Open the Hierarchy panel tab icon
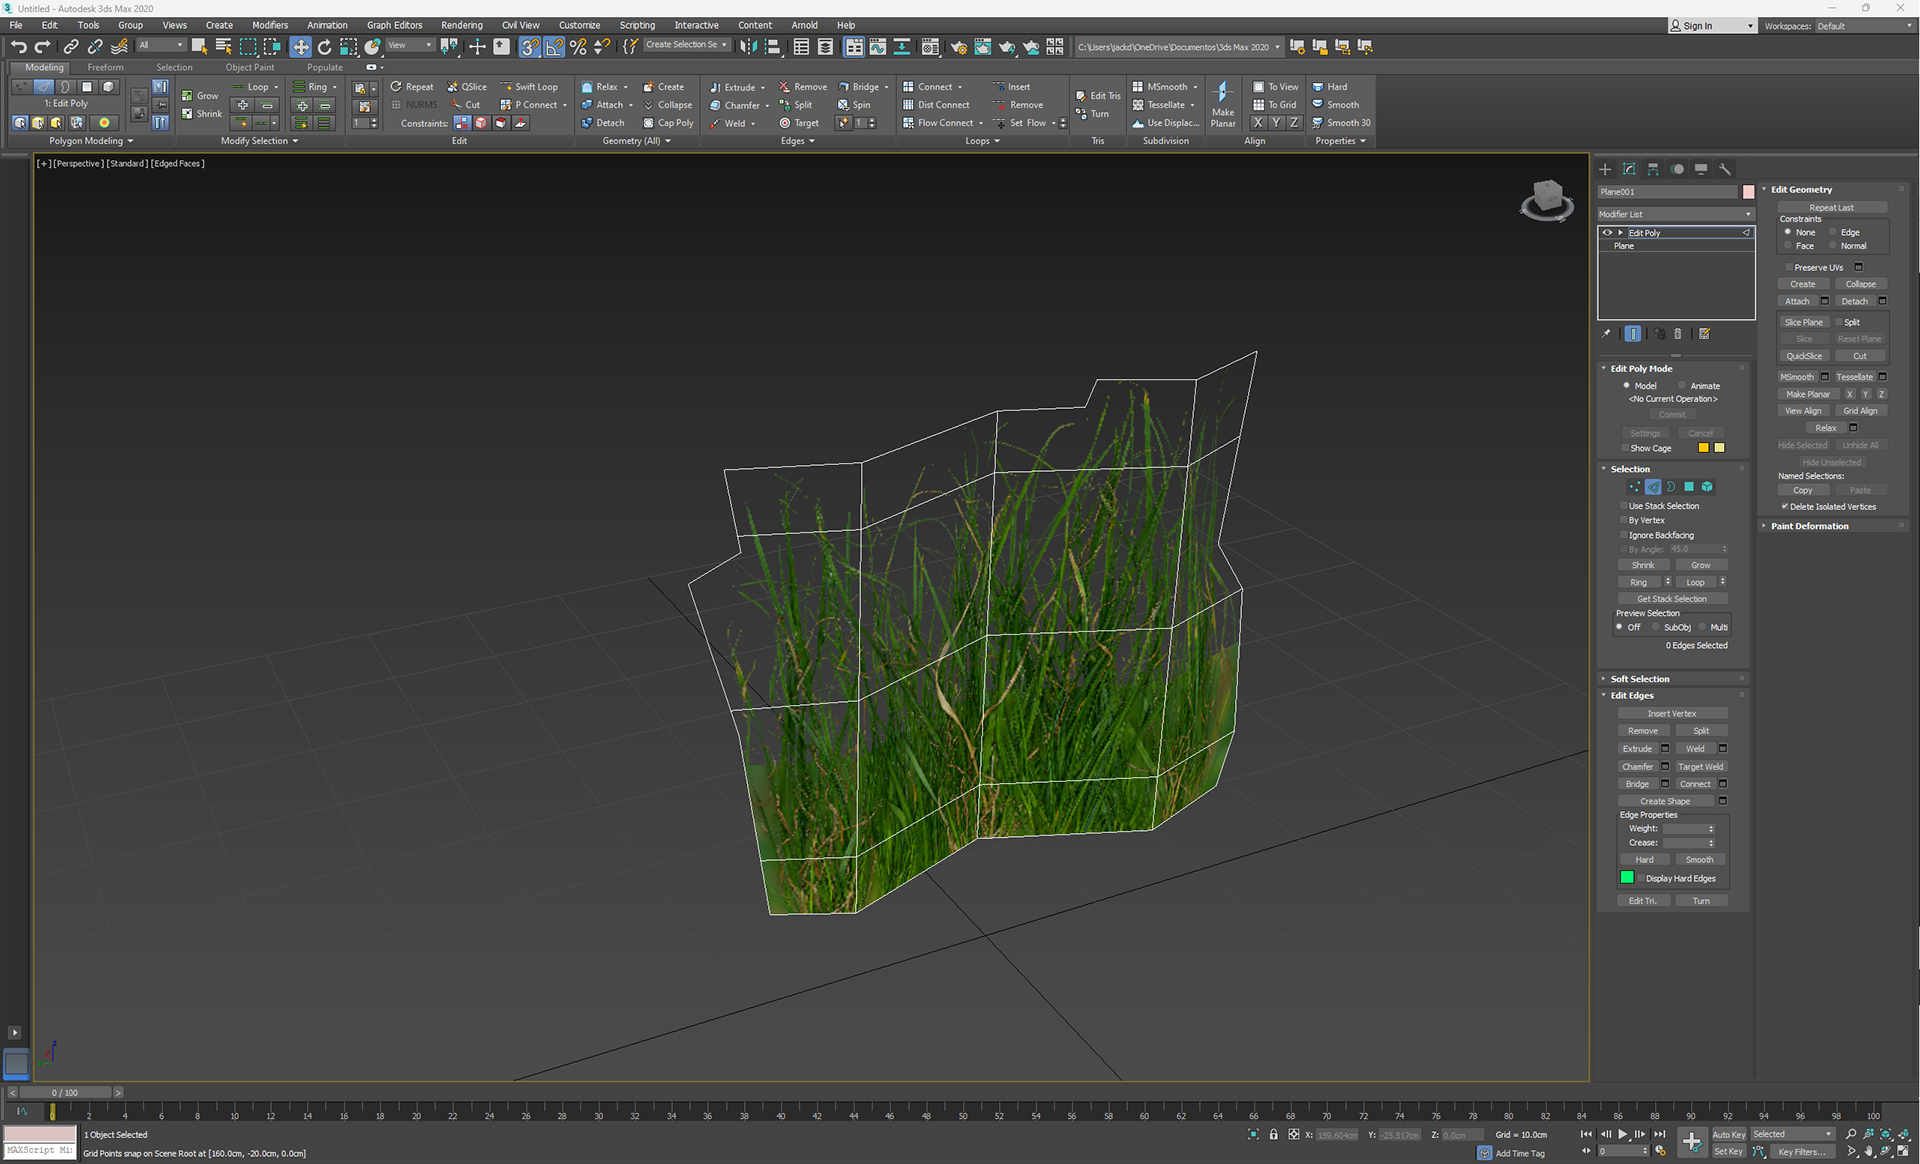Image resolution: width=1920 pixels, height=1164 pixels. click(1653, 169)
